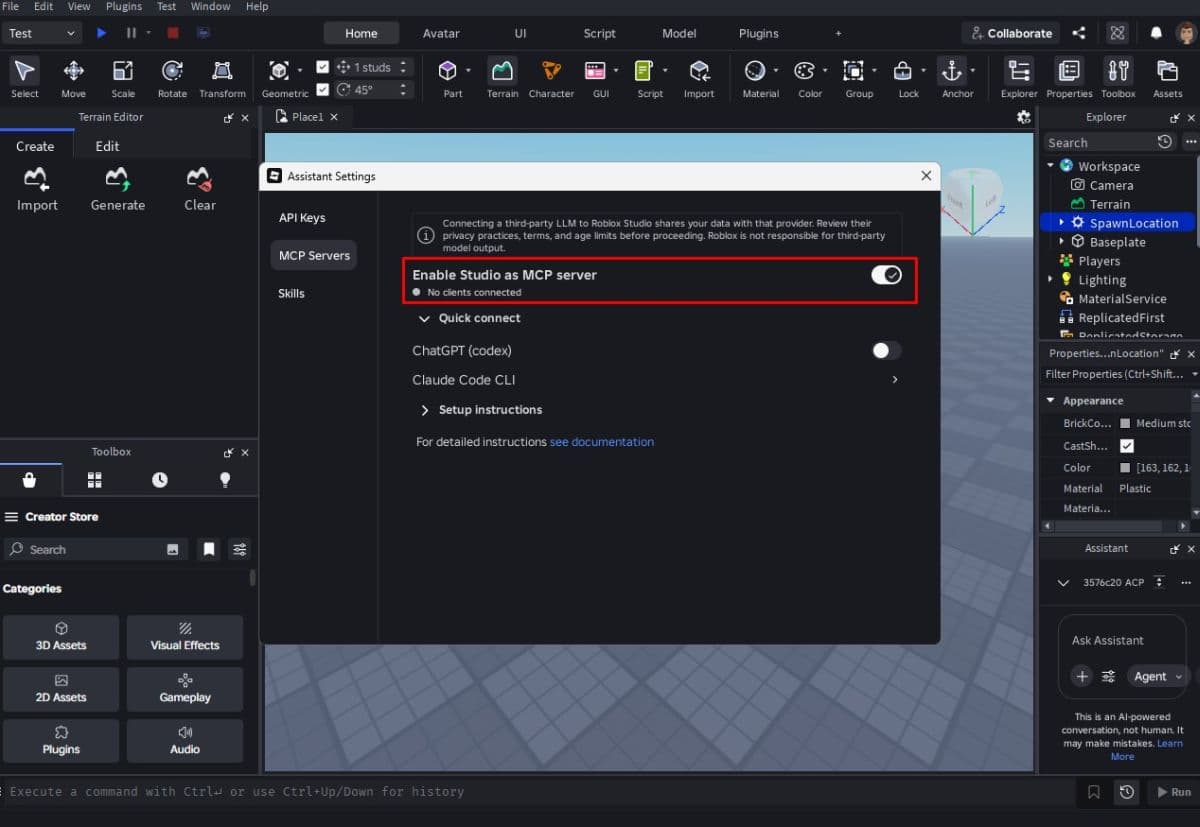Viewport: 1200px width, 827px height.
Task: Switch to the Avatar ribbon tab
Action: (x=441, y=33)
